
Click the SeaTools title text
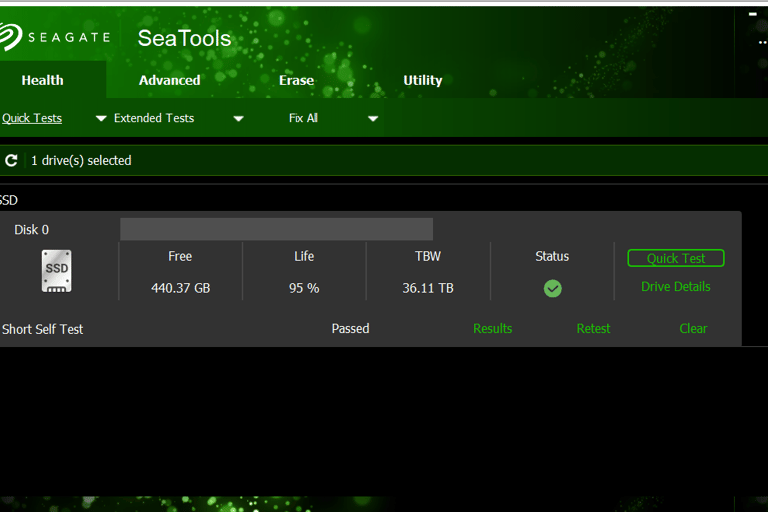184,38
